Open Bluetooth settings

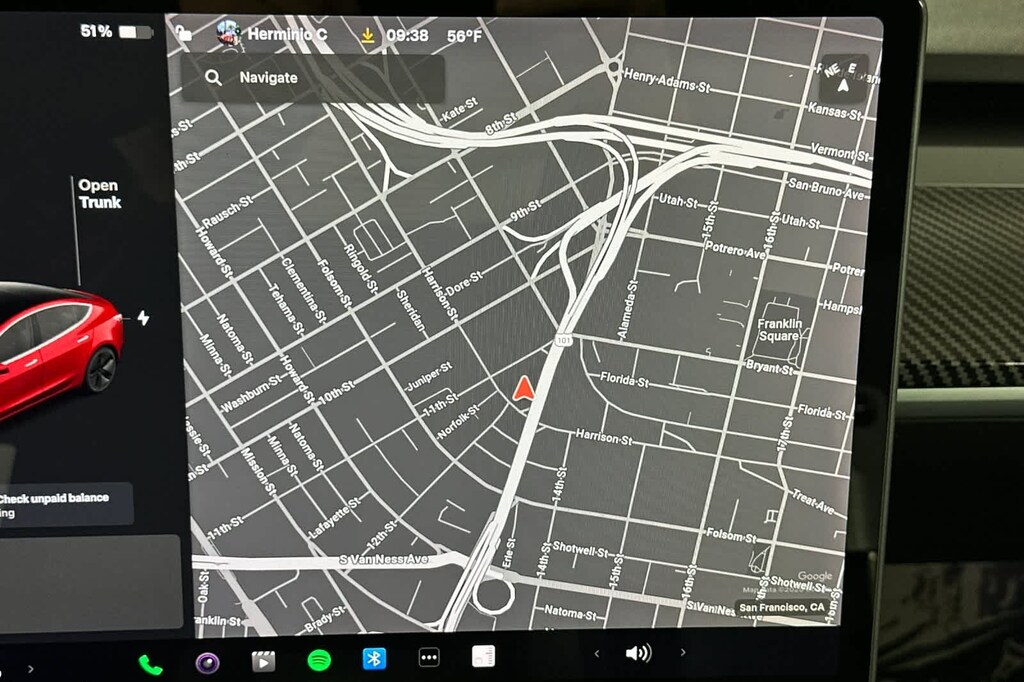(x=374, y=659)
